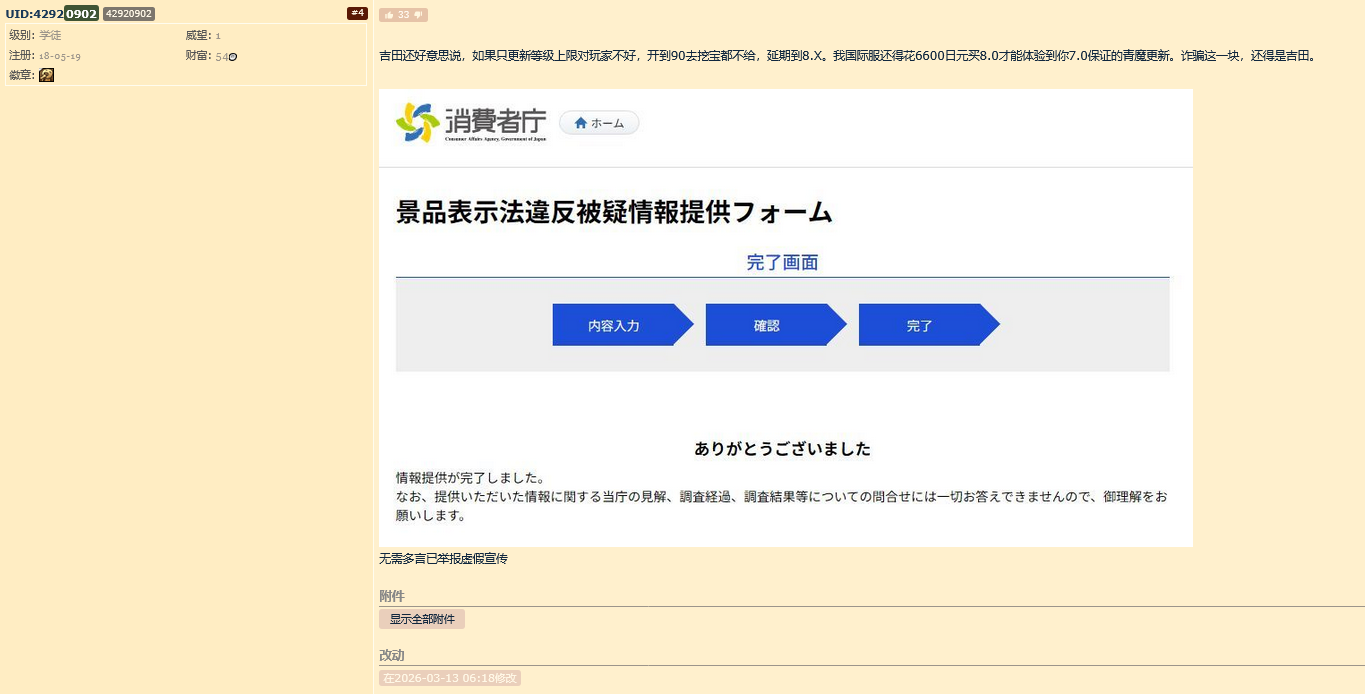This screenshot has height=694, width=1365.
Task: Open the #4 floor number link
Action: (x=357, y=13)
